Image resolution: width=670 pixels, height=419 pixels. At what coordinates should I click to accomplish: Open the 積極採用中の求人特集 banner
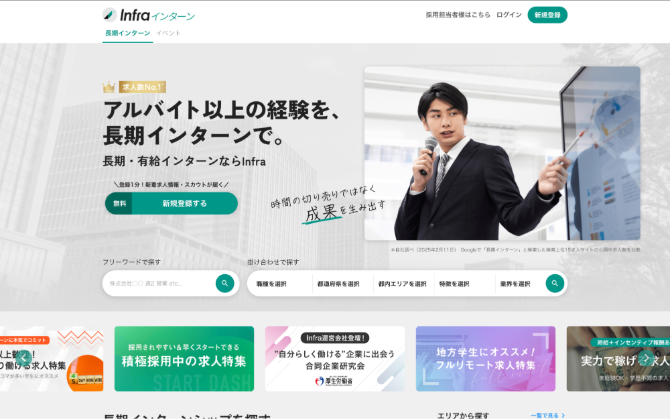point(184,359)
